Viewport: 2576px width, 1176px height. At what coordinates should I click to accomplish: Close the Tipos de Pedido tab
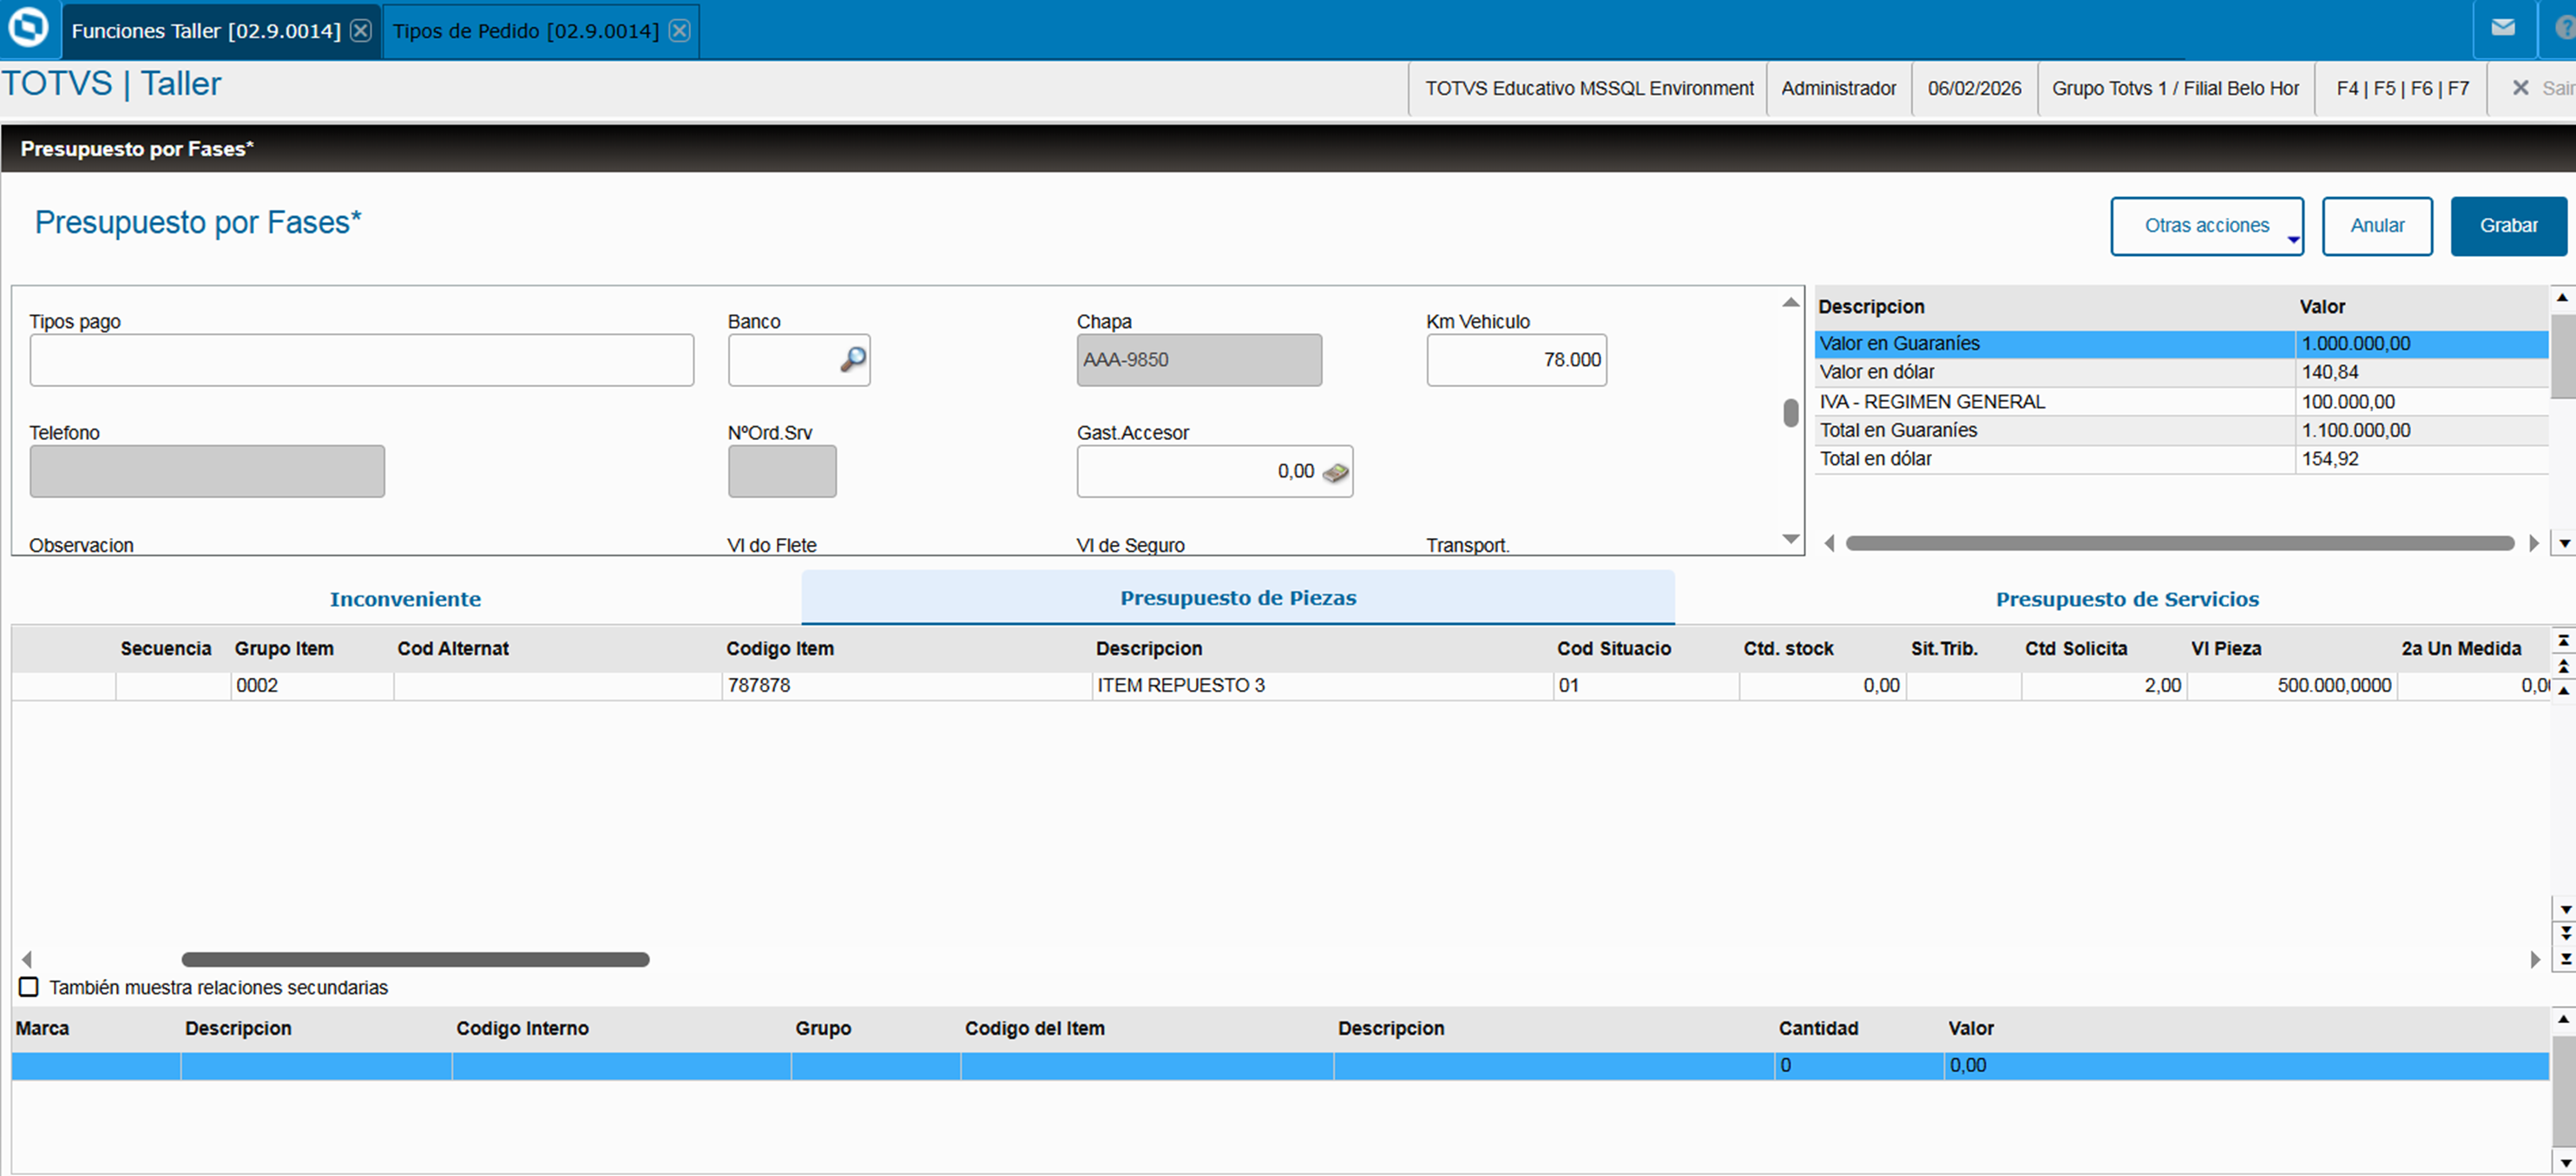point(679,31)
